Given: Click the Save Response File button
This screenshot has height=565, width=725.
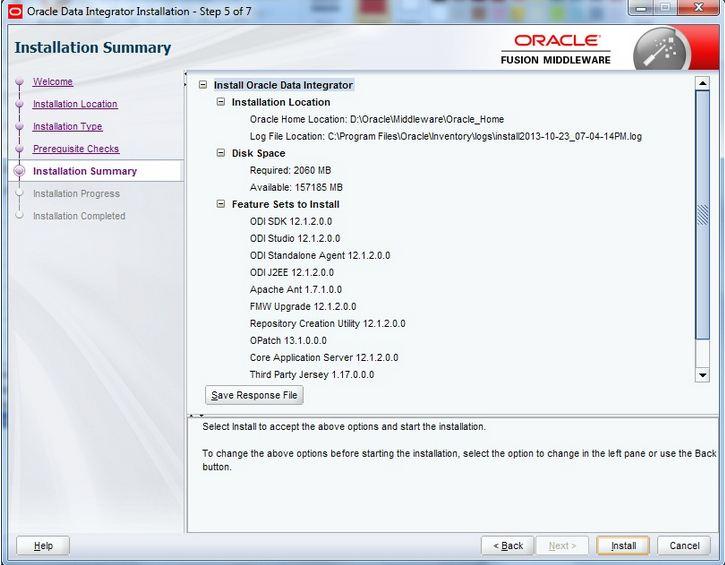Looking at the screenshot, I should pyautogui.click(x=254, y=395).
